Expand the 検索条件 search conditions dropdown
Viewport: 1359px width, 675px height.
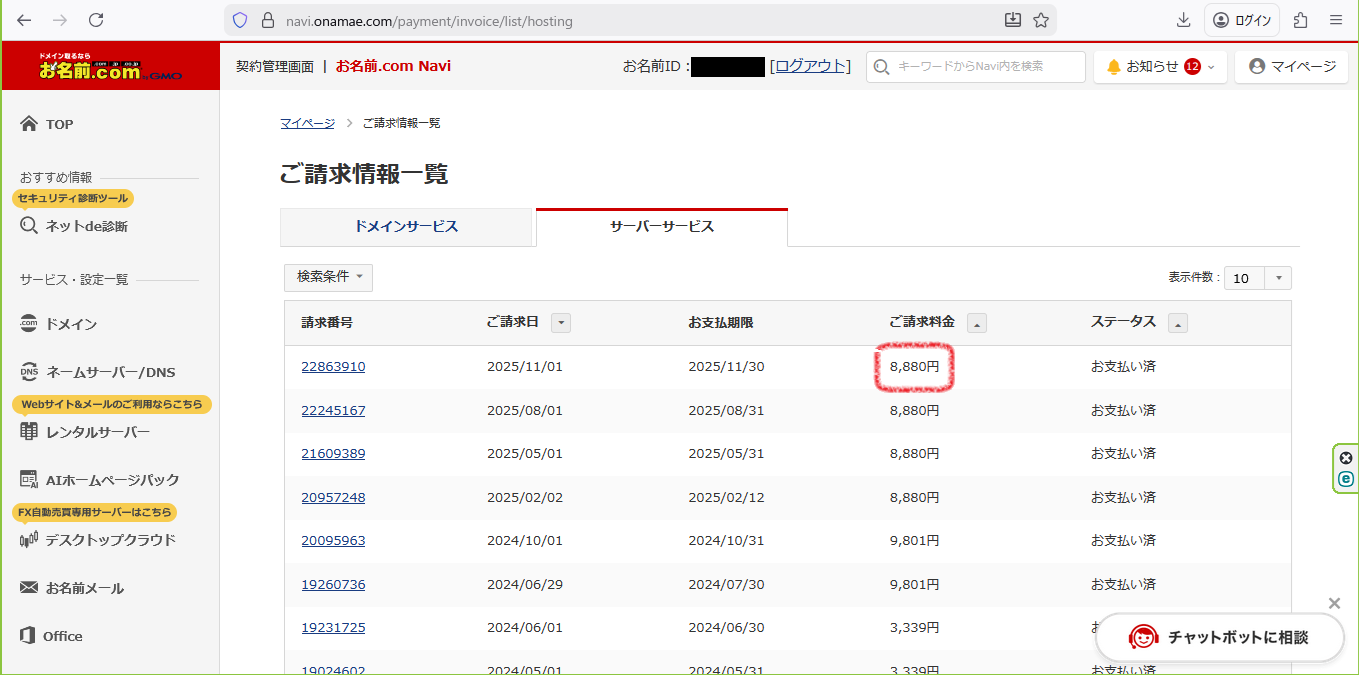[x=328, y=277]
